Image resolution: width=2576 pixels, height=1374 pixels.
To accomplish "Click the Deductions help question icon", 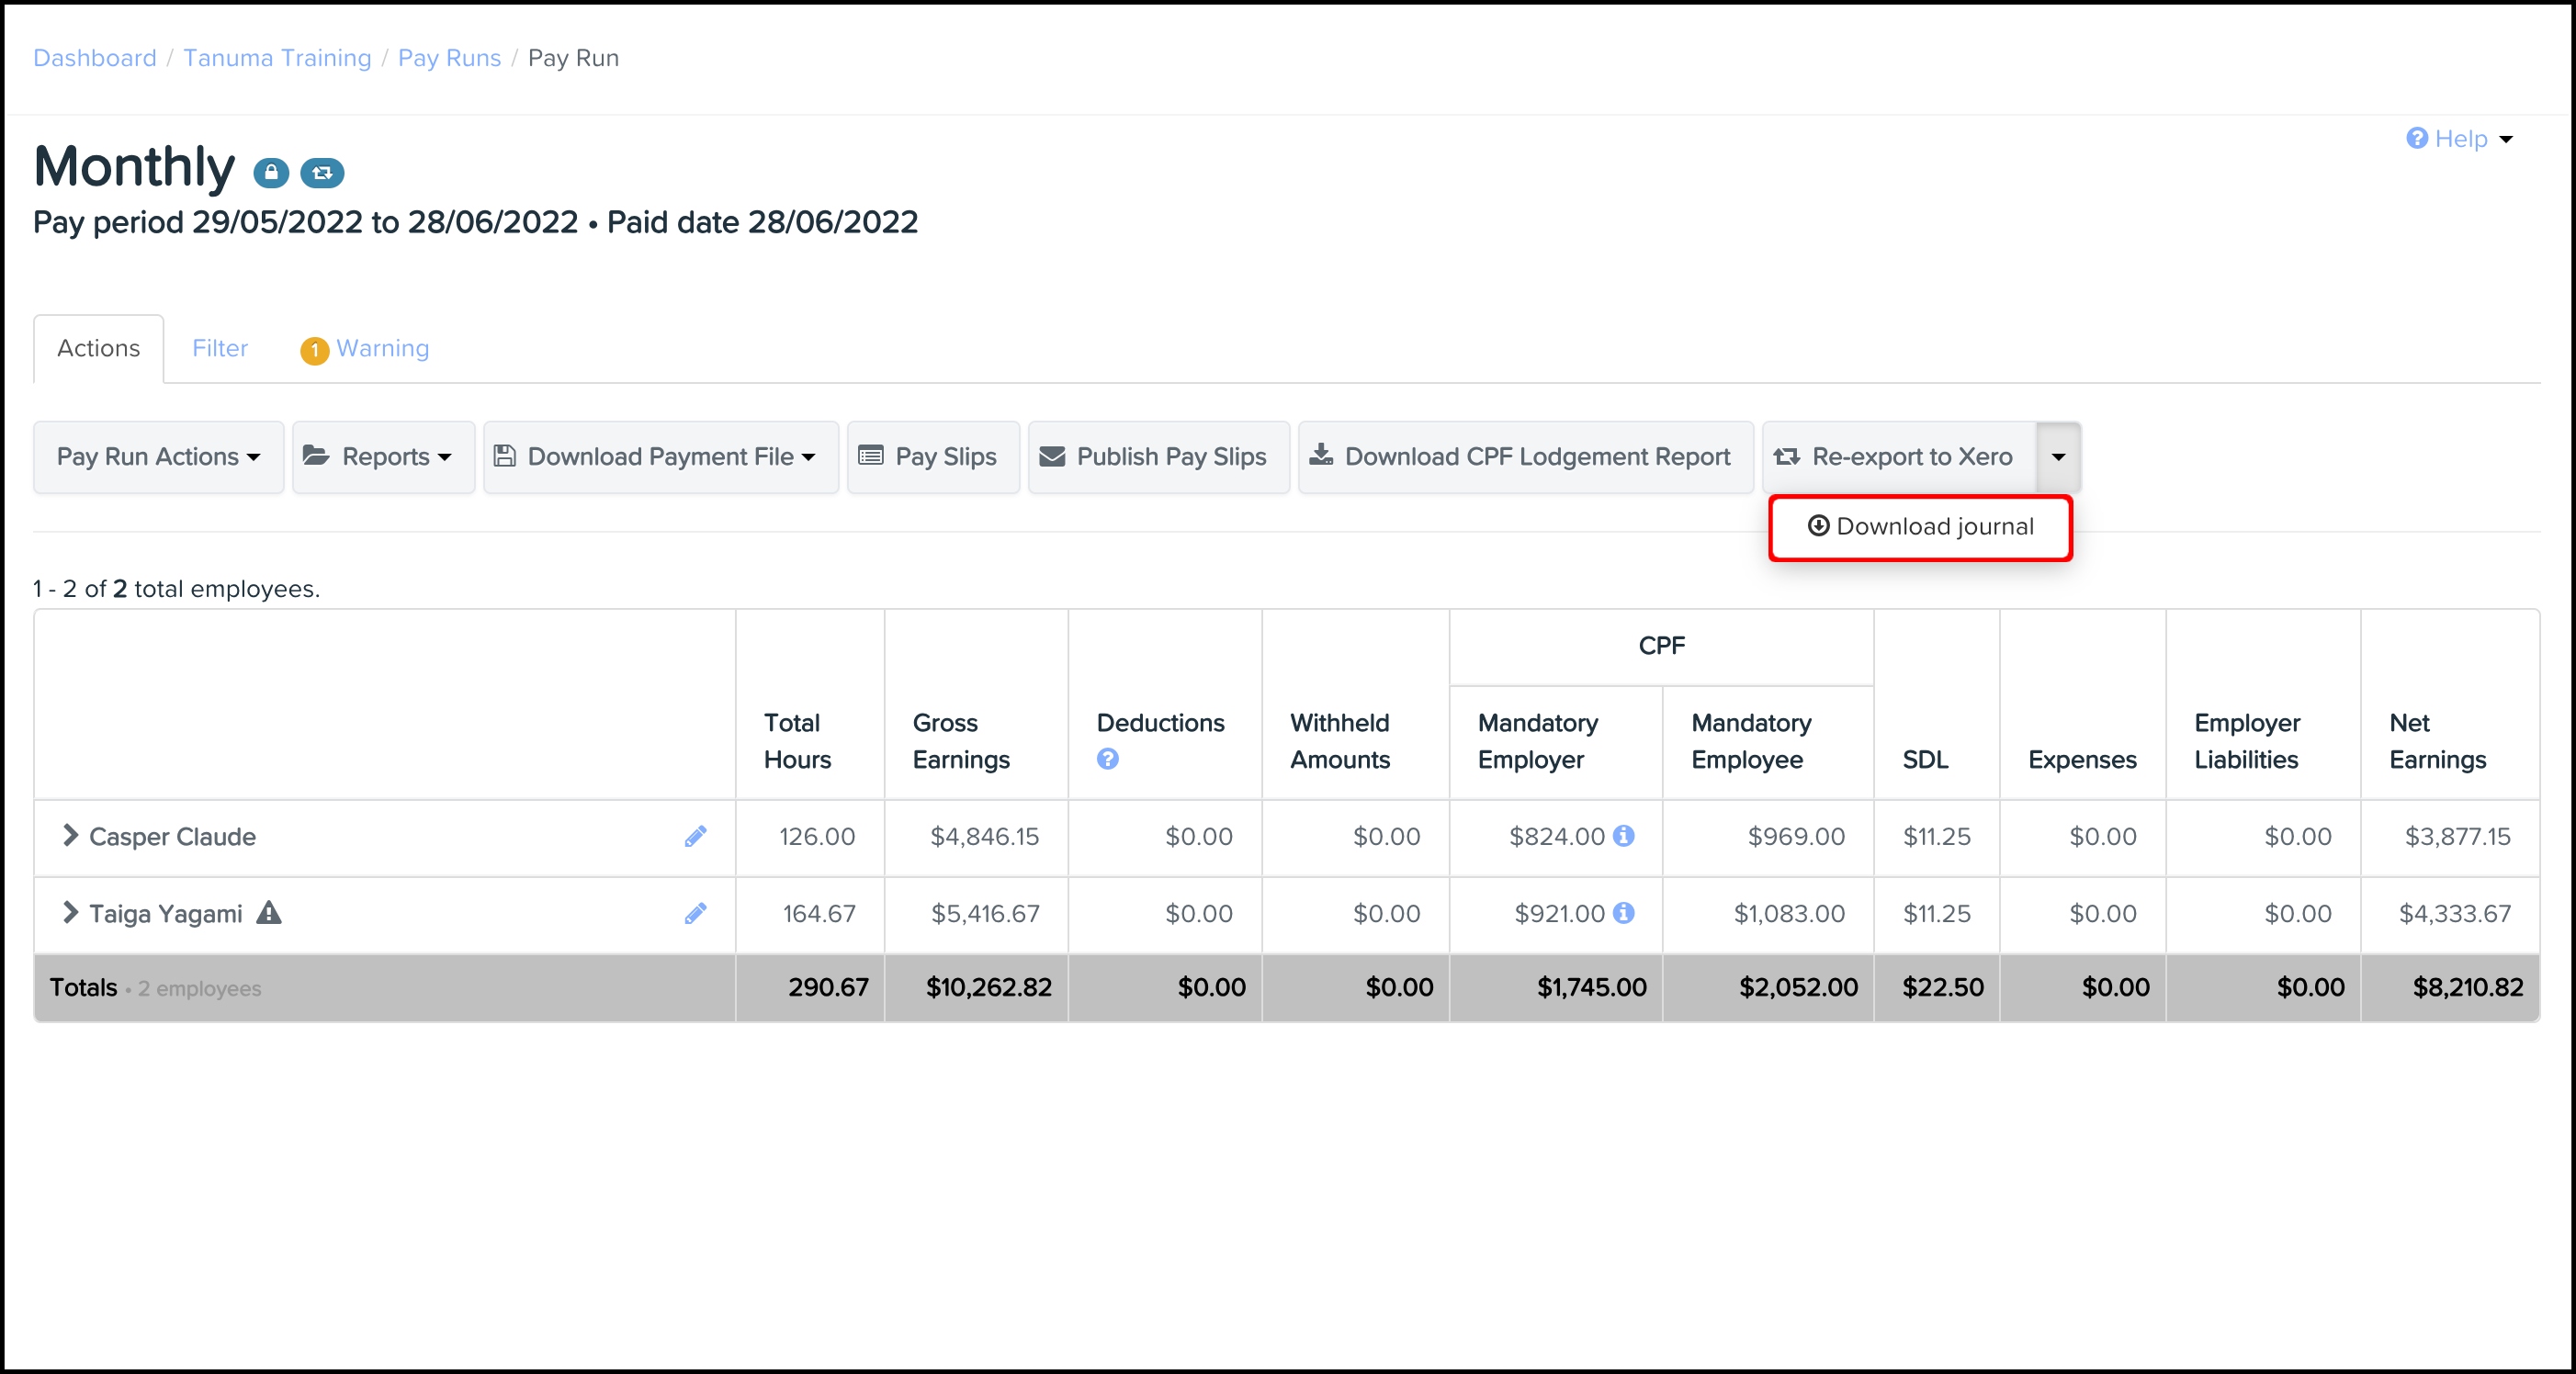I will [x=1107, y=759].
